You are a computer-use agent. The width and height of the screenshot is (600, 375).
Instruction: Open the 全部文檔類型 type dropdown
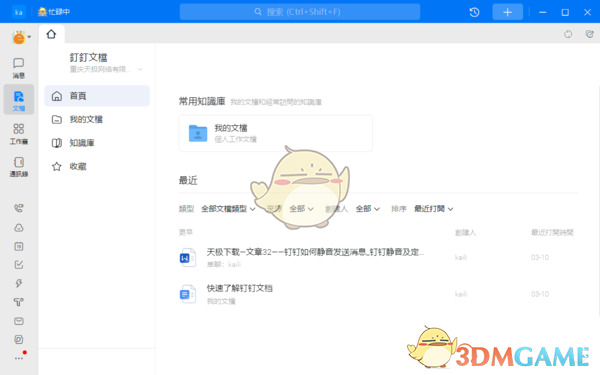pyautogui.click(x=228, y=209)
